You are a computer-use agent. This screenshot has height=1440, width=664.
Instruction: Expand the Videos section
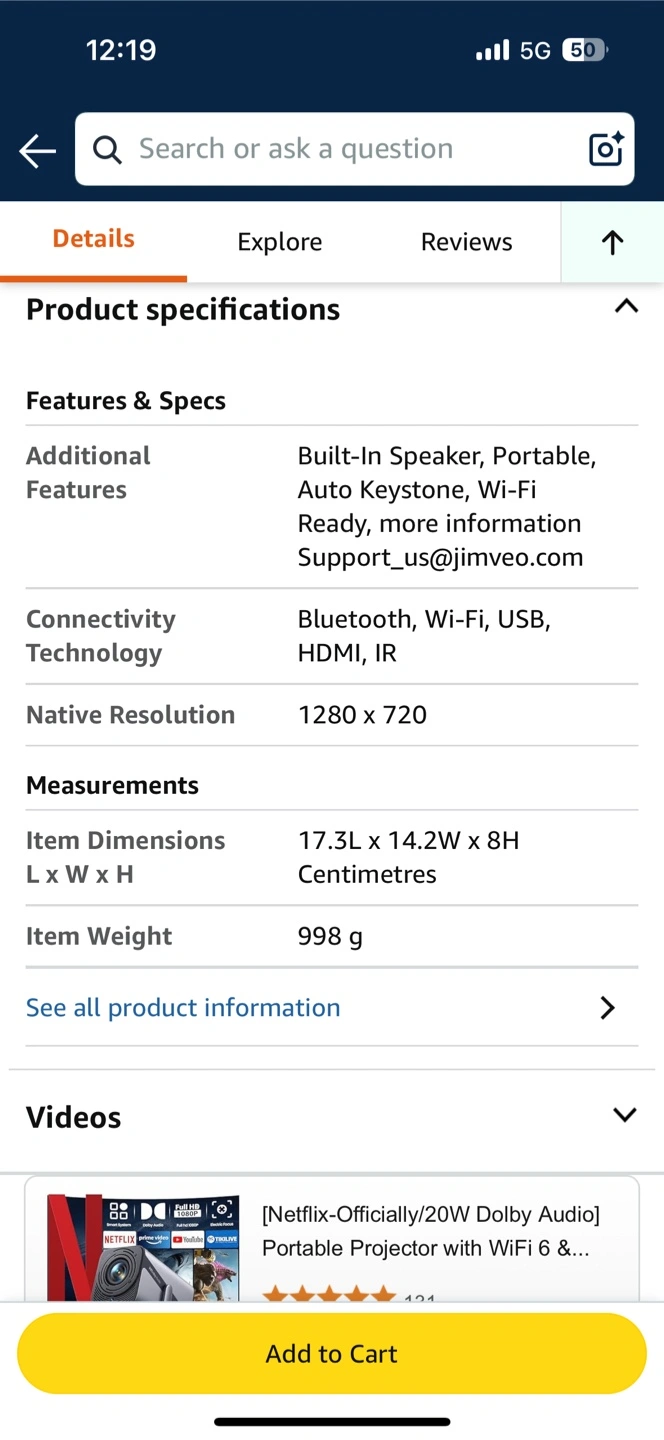point(625,1115)
